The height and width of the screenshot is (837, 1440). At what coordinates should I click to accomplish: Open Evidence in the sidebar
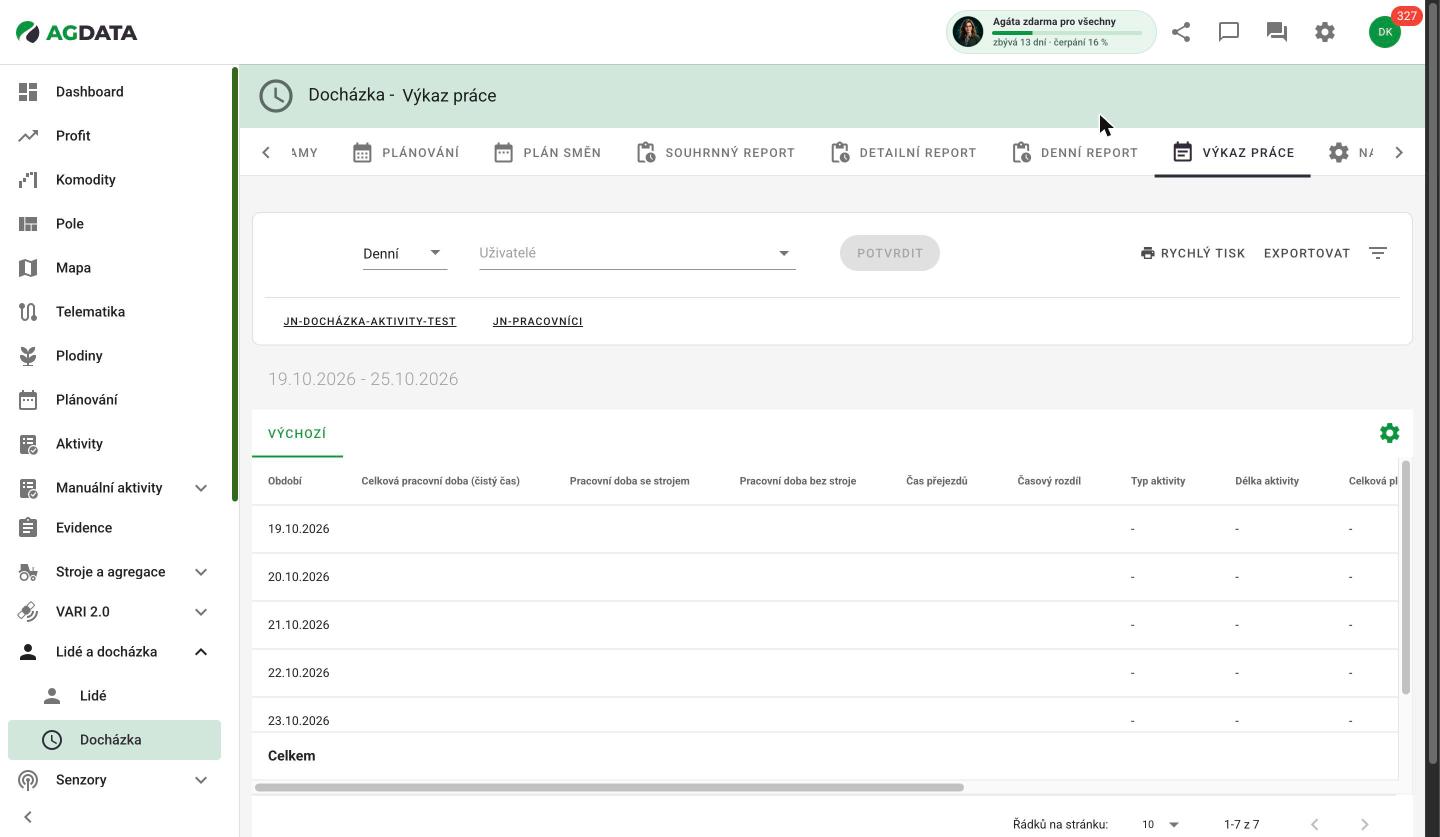point(114,528)
